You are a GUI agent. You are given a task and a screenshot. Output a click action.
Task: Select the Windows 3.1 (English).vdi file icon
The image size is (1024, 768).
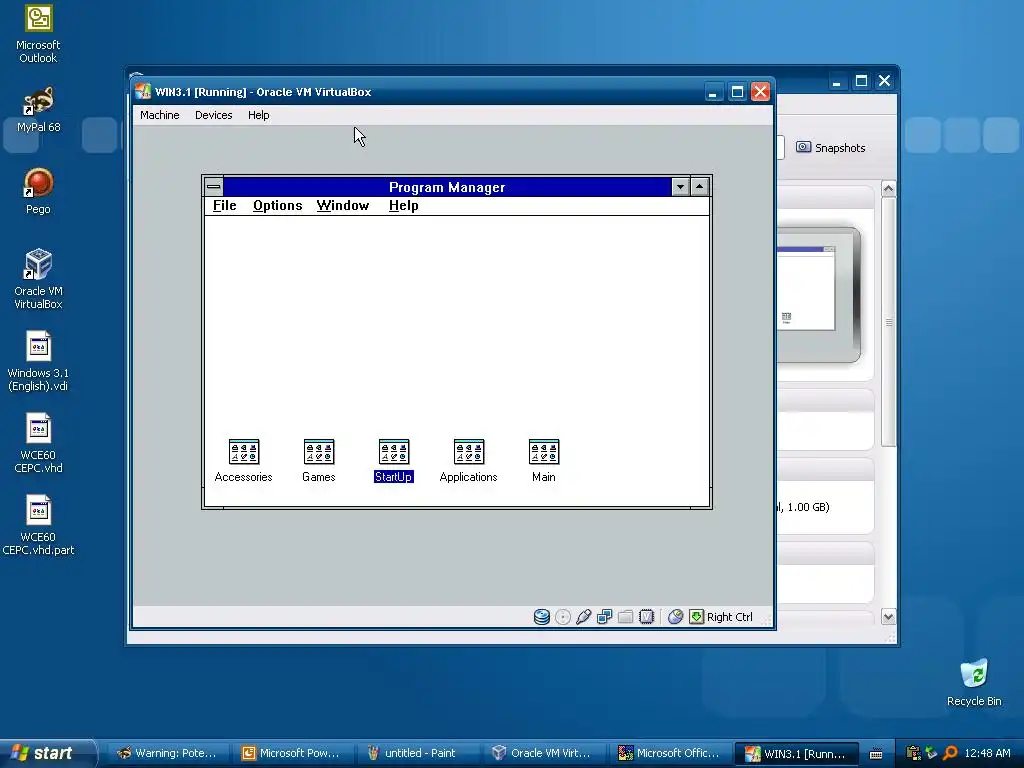point(38,346)
